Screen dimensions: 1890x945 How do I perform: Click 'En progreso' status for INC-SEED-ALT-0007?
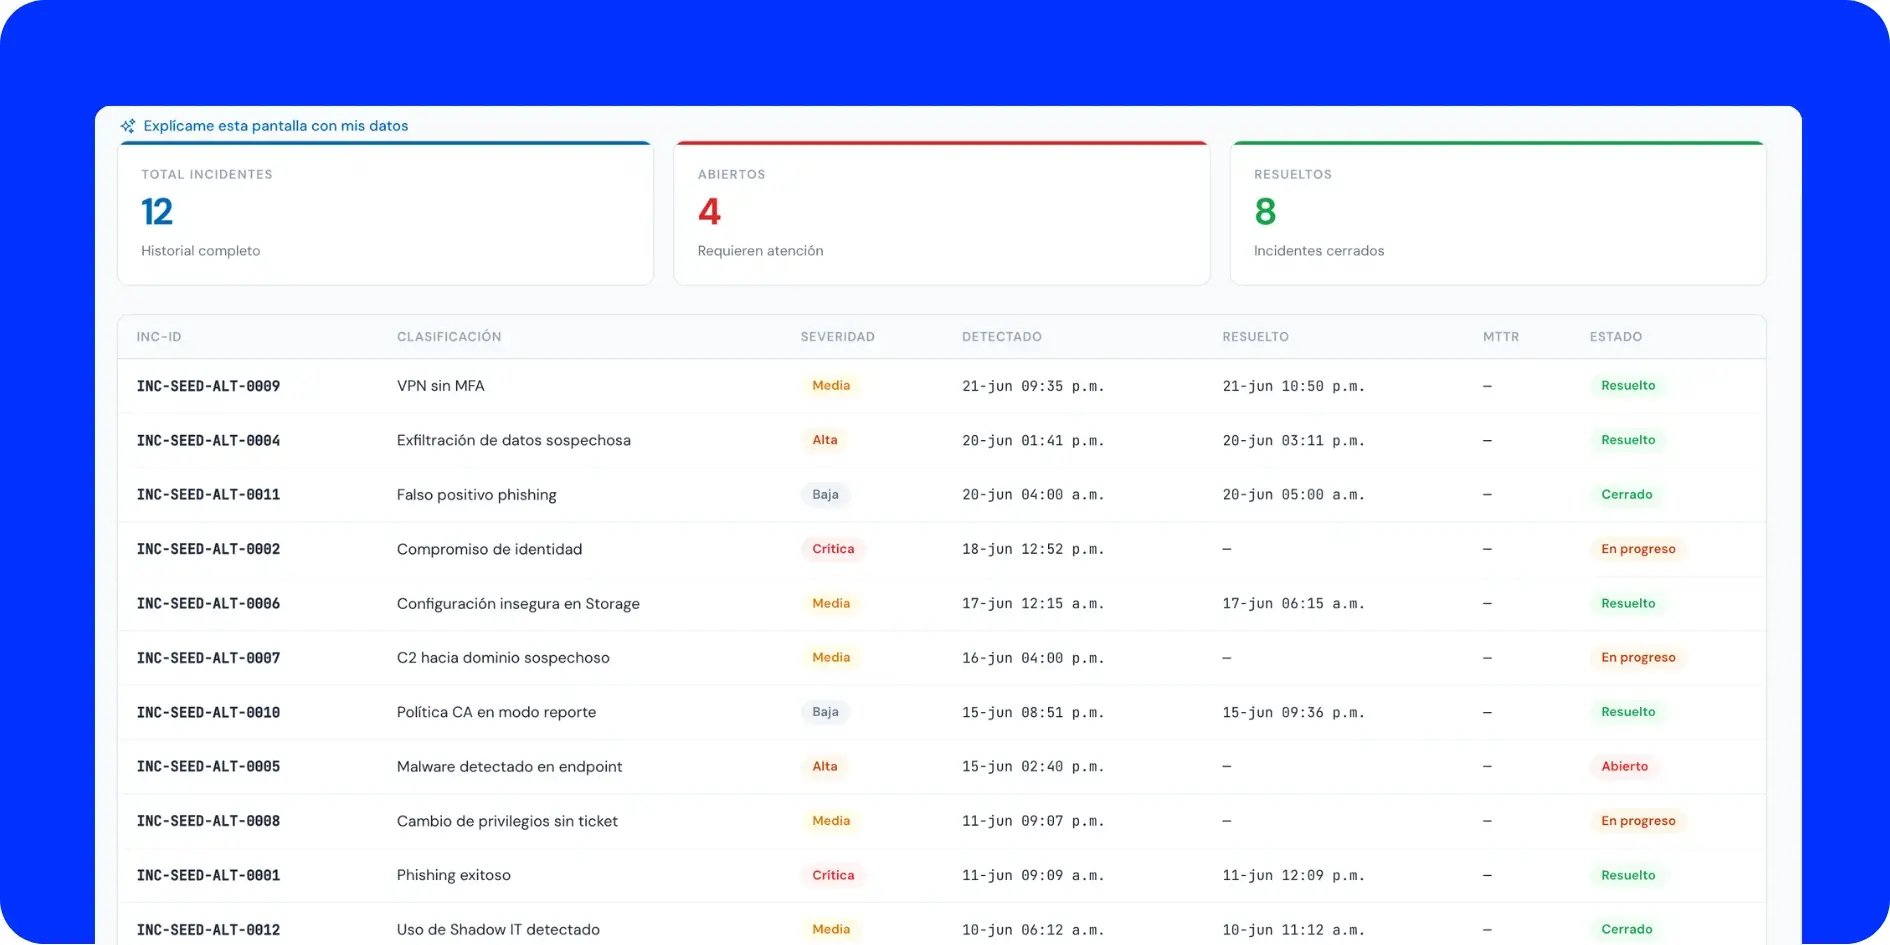pos(1638,658)
